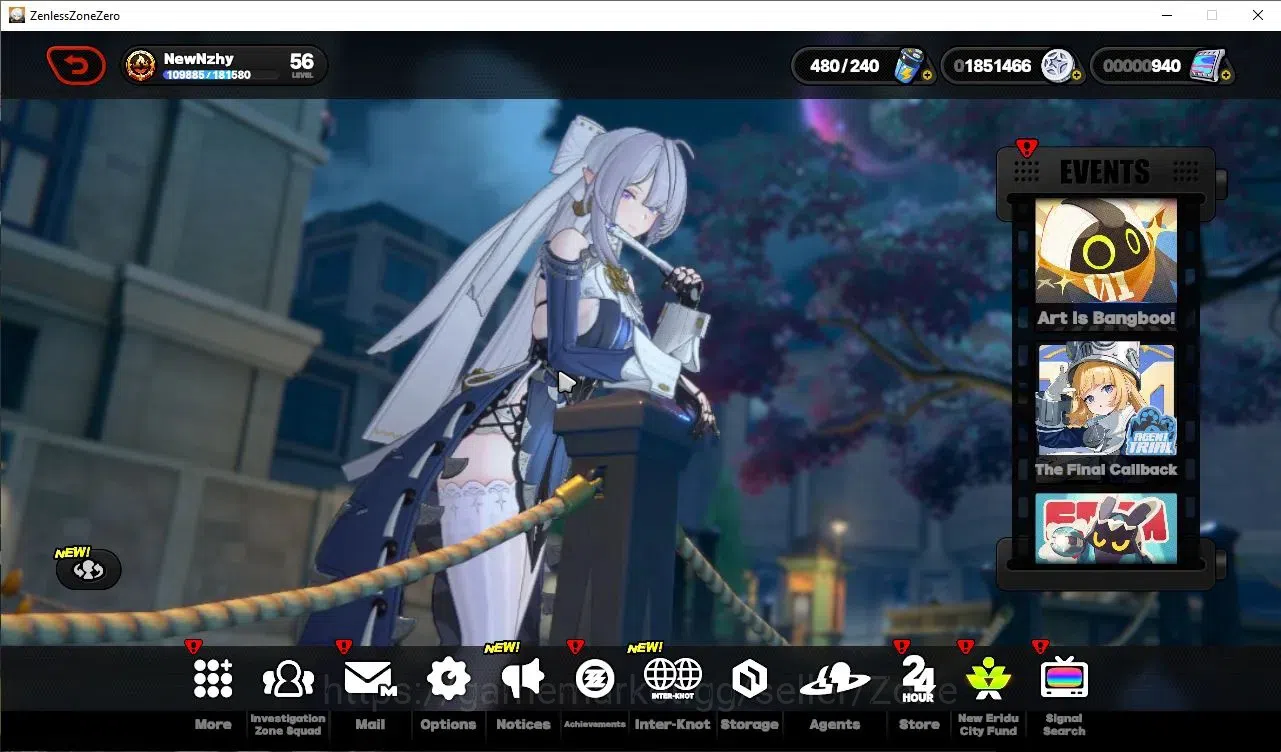This screenshot has width=1281, height=752.
Task: Open The Final Callback event thumbnail
Action: 1106,399
